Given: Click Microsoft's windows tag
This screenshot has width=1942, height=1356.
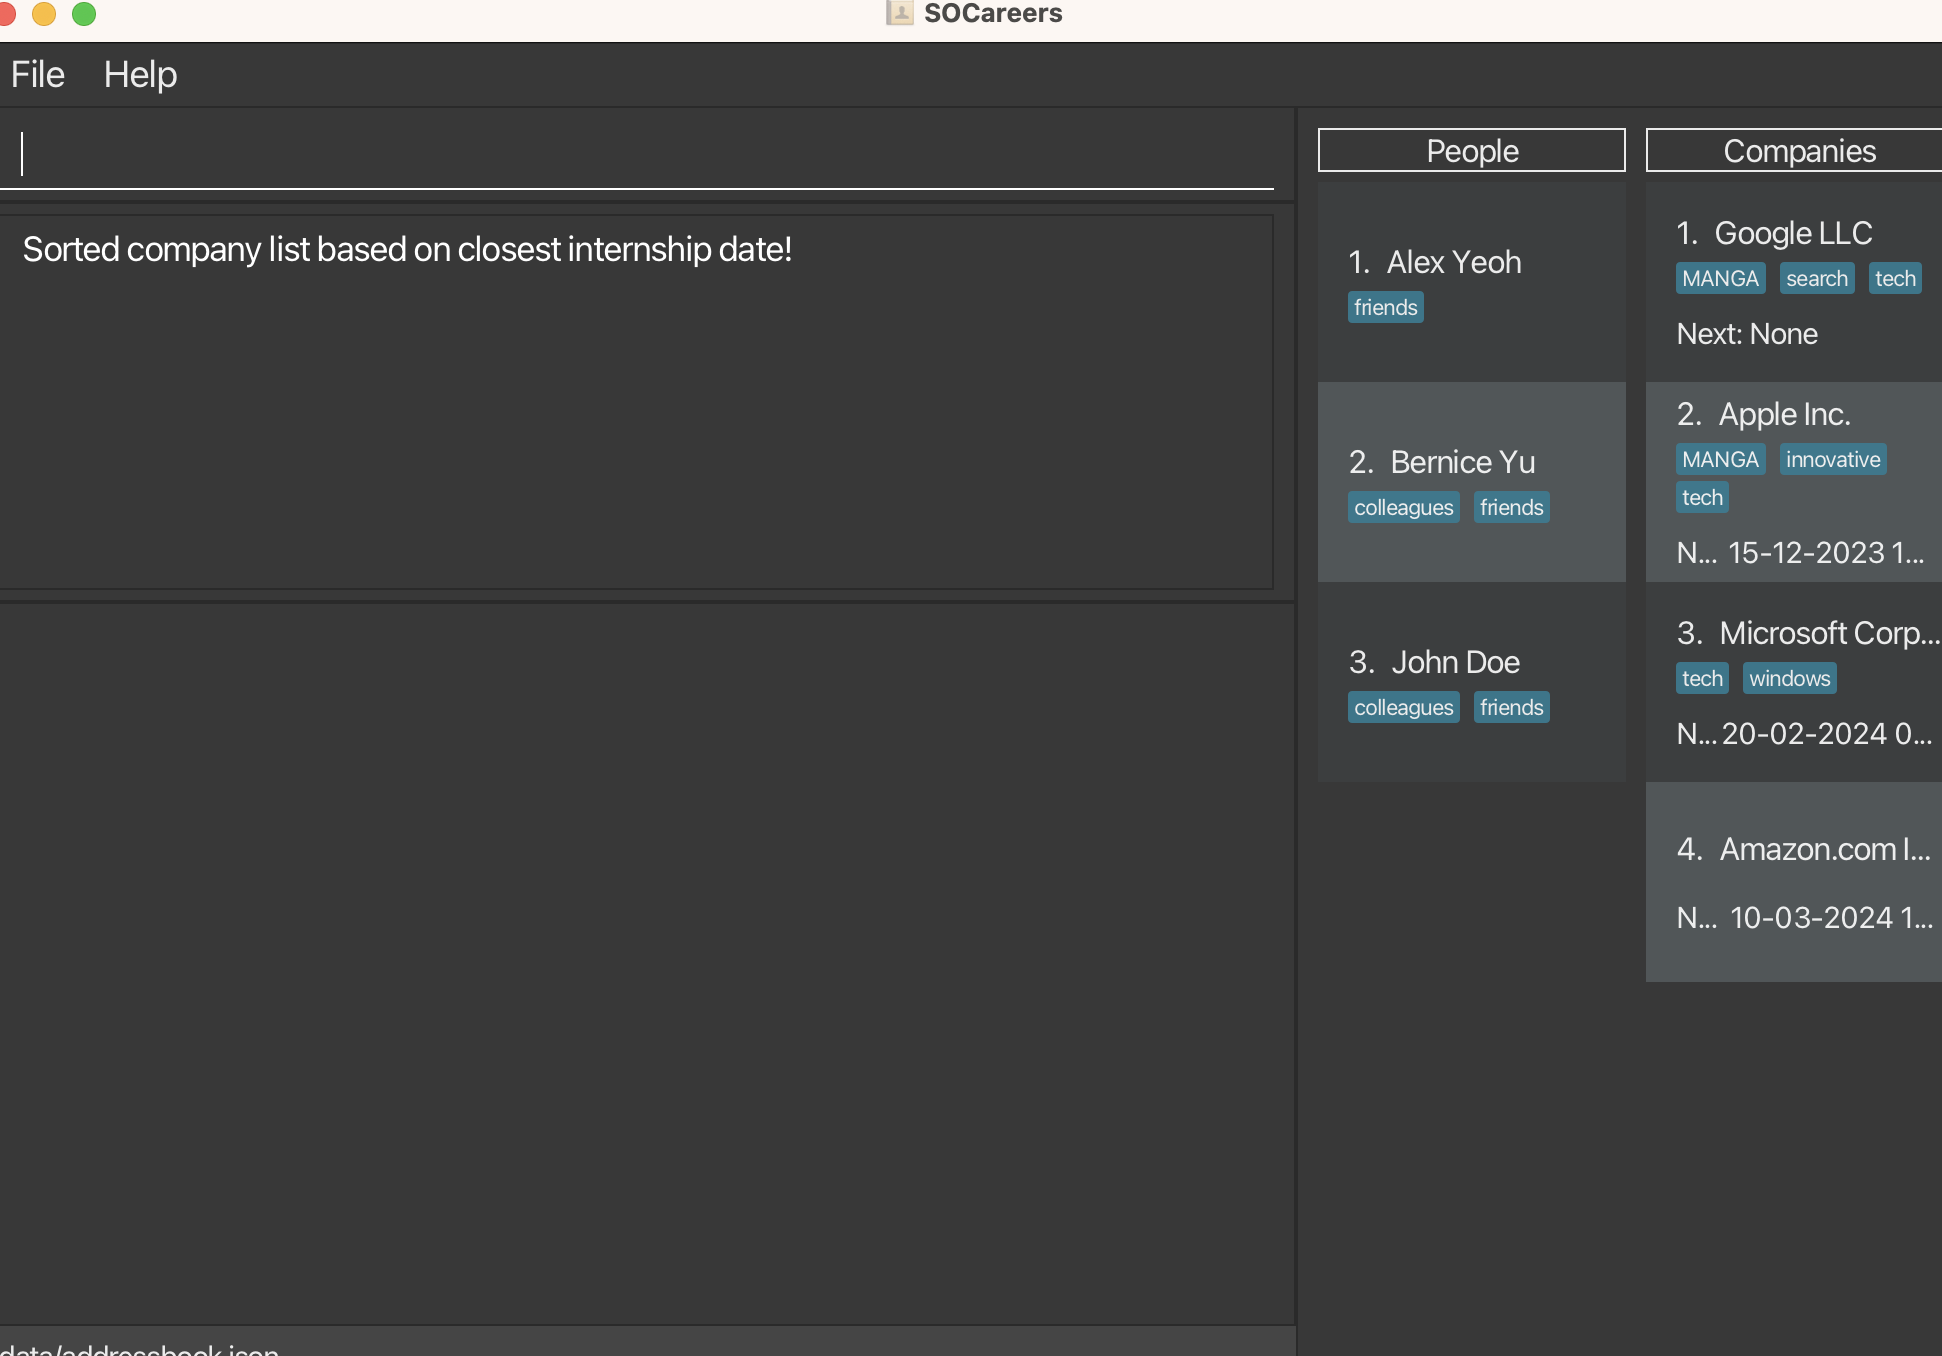Looking at the screenshot, I should point(1789,678).
